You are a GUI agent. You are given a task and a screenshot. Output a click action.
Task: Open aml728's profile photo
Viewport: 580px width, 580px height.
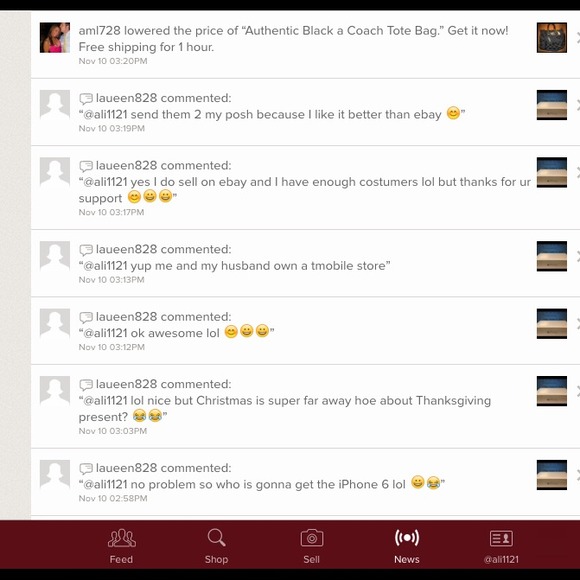(x=55, y=37)
